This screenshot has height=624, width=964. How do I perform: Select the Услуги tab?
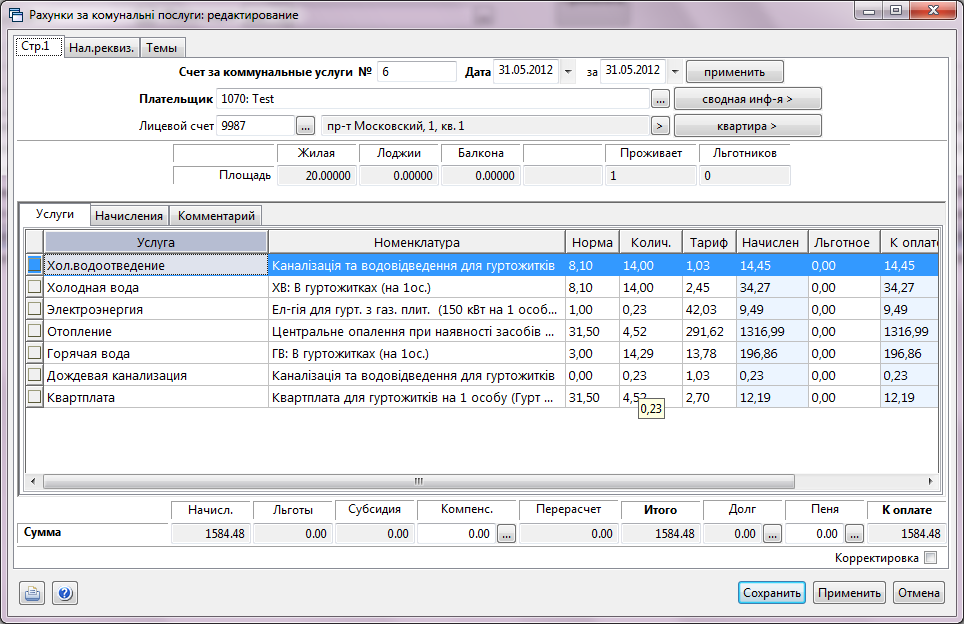(x=55, y=214)
